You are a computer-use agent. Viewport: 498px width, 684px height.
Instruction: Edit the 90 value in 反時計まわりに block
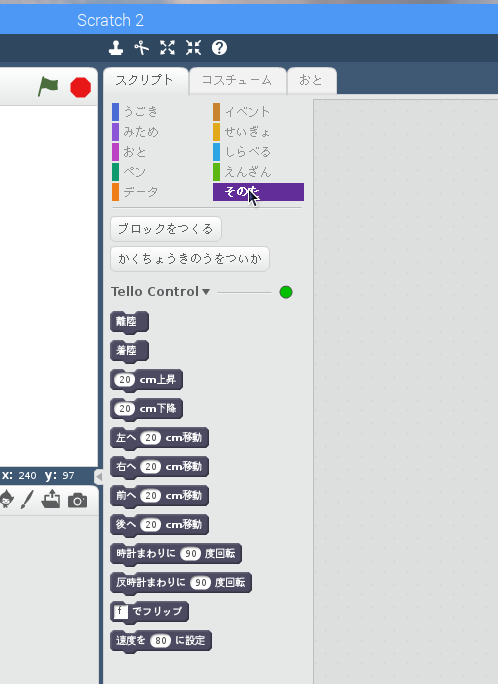[201, 582]
